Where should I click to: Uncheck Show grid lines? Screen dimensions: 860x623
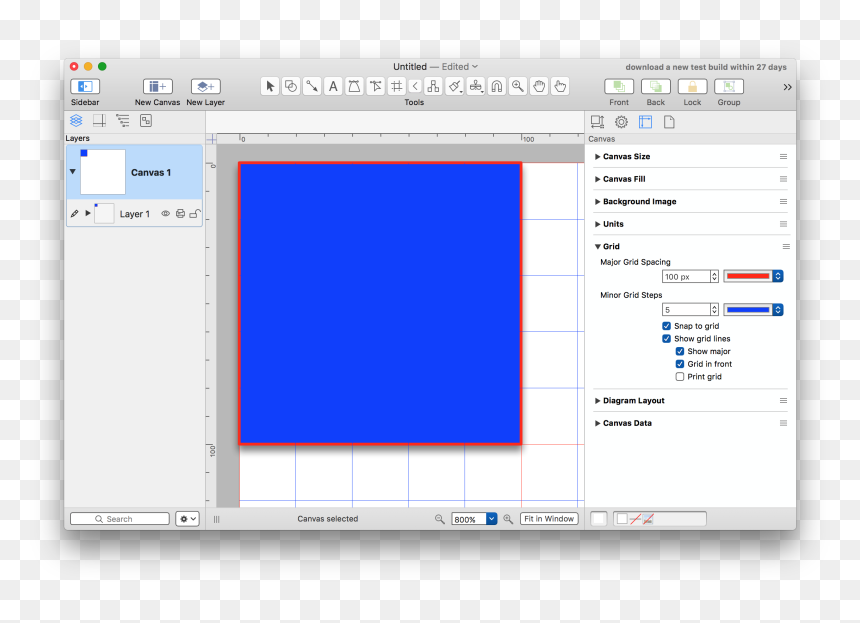click(666, 338)
